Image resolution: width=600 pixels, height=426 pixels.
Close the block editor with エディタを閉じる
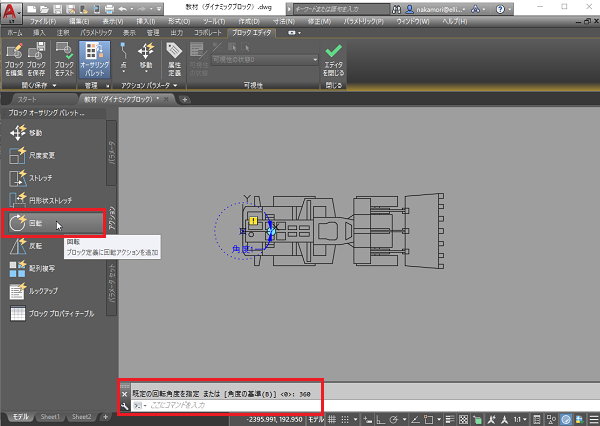[x=333, y=59]
